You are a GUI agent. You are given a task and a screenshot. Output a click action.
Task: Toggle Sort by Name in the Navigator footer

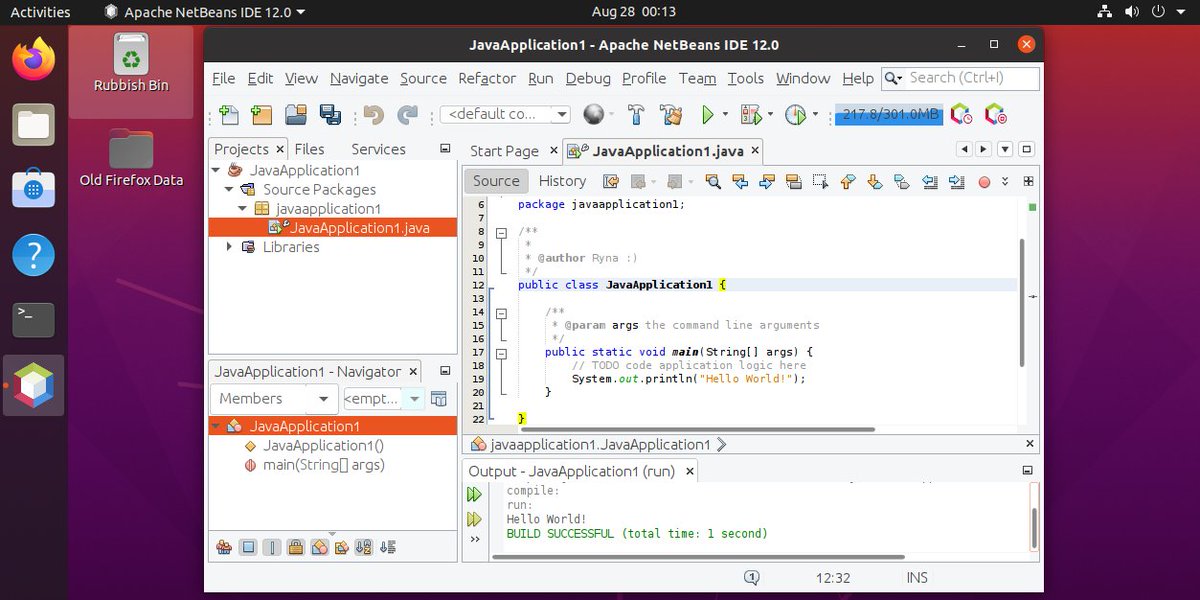(364, 547)
